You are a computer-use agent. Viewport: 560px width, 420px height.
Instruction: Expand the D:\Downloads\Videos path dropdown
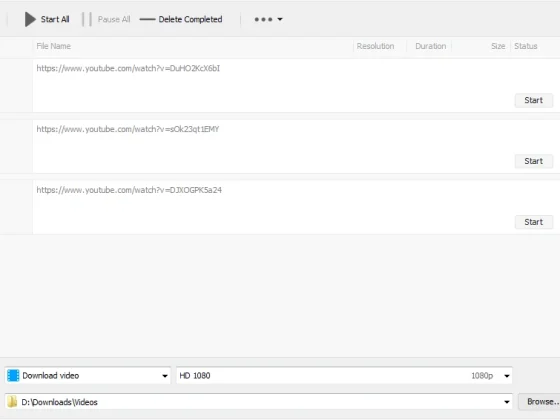pos(506,402)
